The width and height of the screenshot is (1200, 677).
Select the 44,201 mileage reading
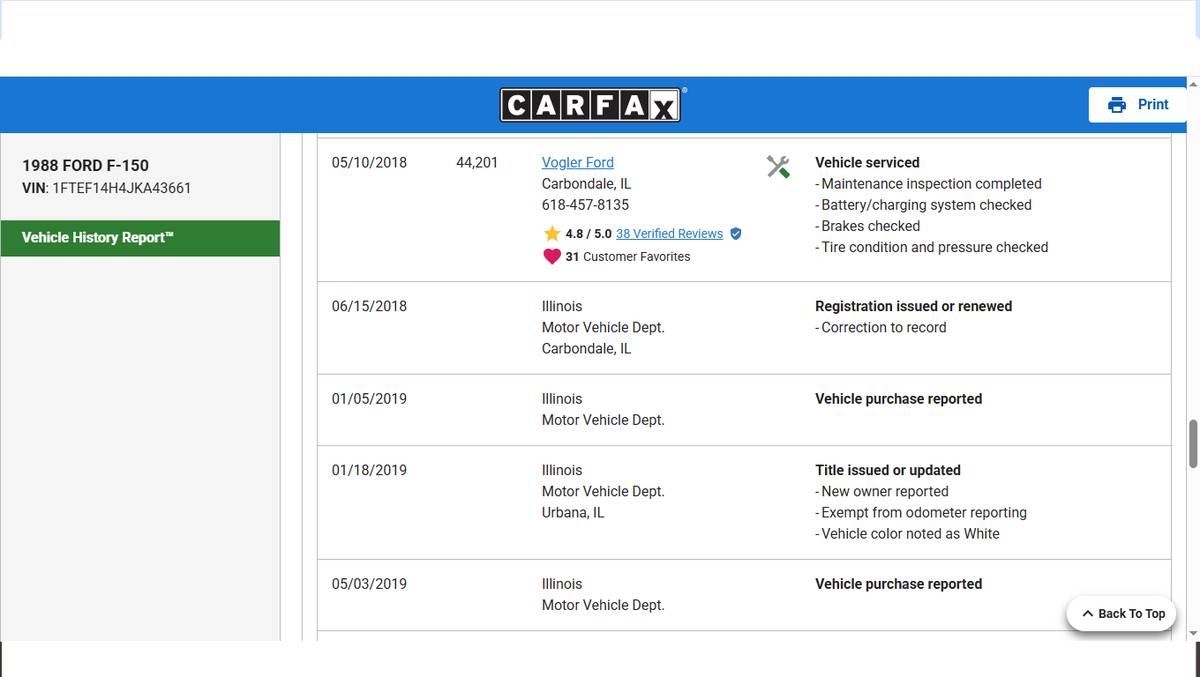476,162
